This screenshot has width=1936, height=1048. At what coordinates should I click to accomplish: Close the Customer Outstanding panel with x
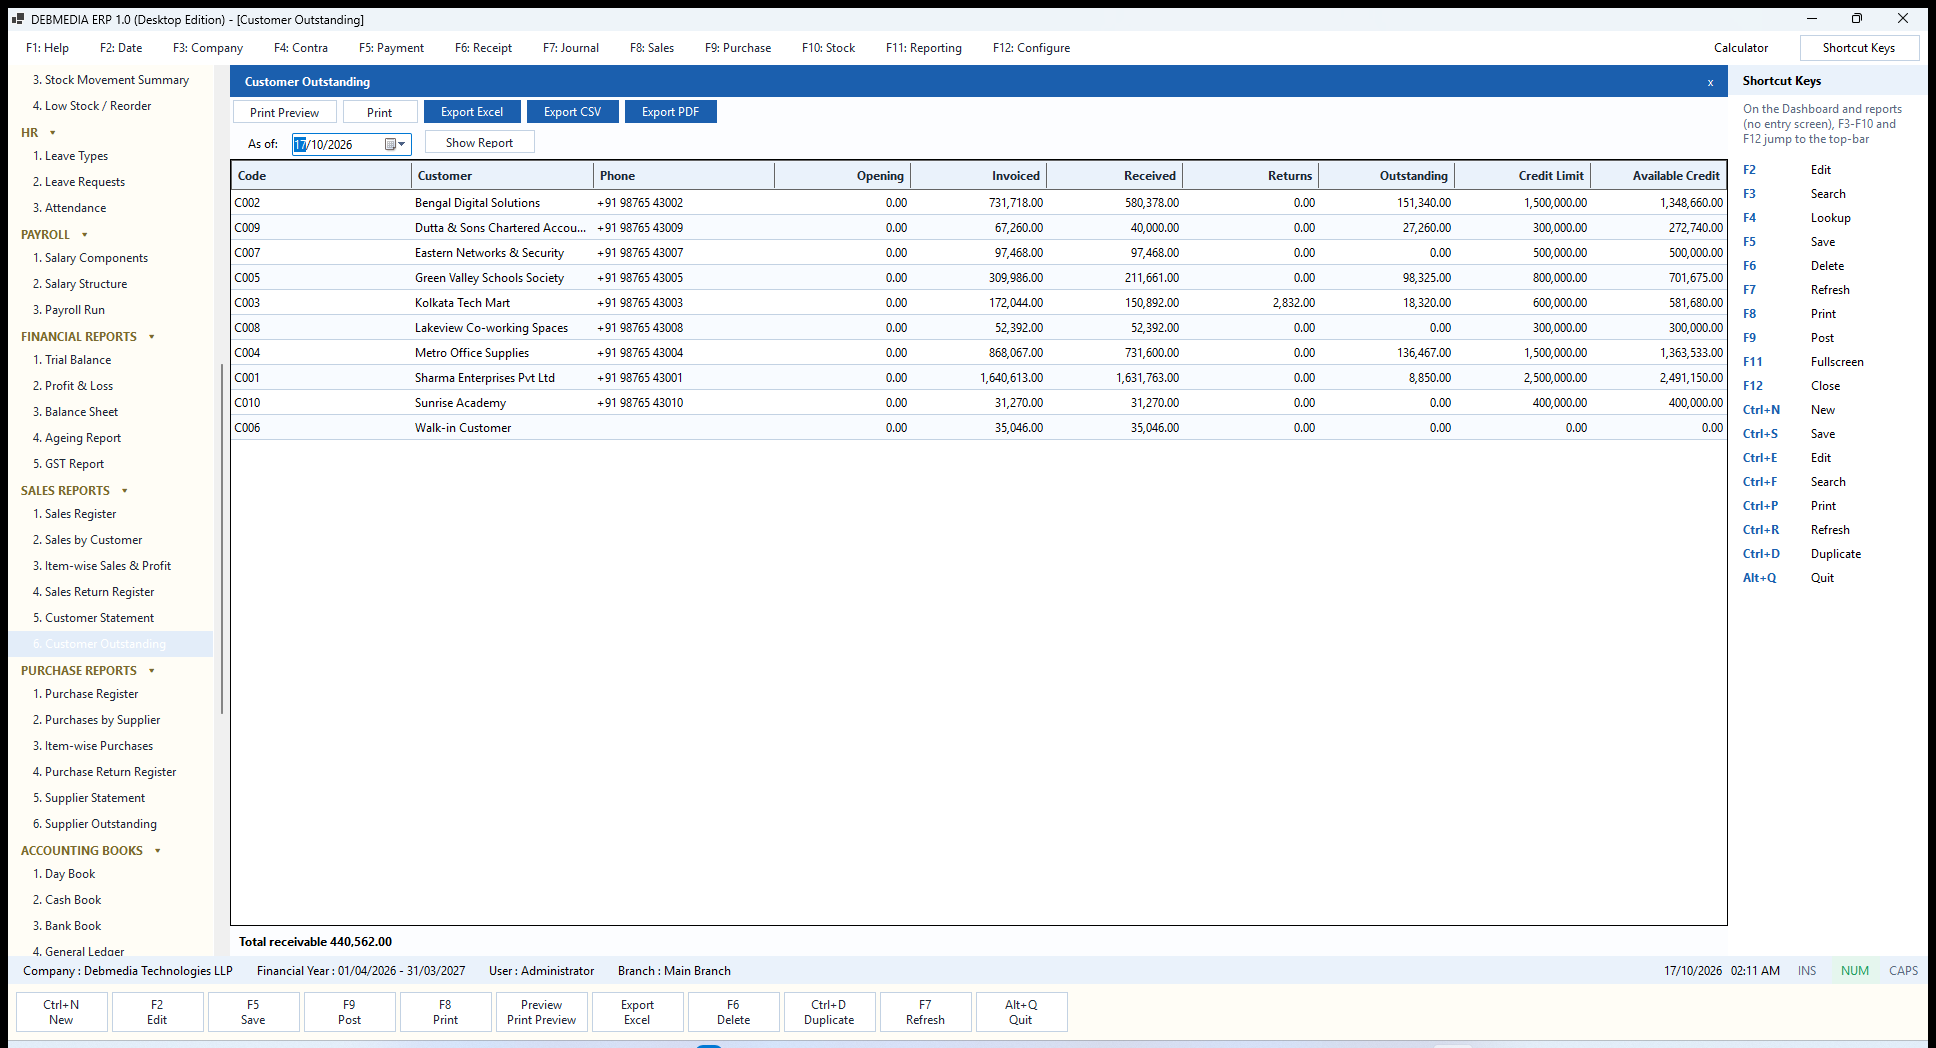click(x=1710, y=82)
